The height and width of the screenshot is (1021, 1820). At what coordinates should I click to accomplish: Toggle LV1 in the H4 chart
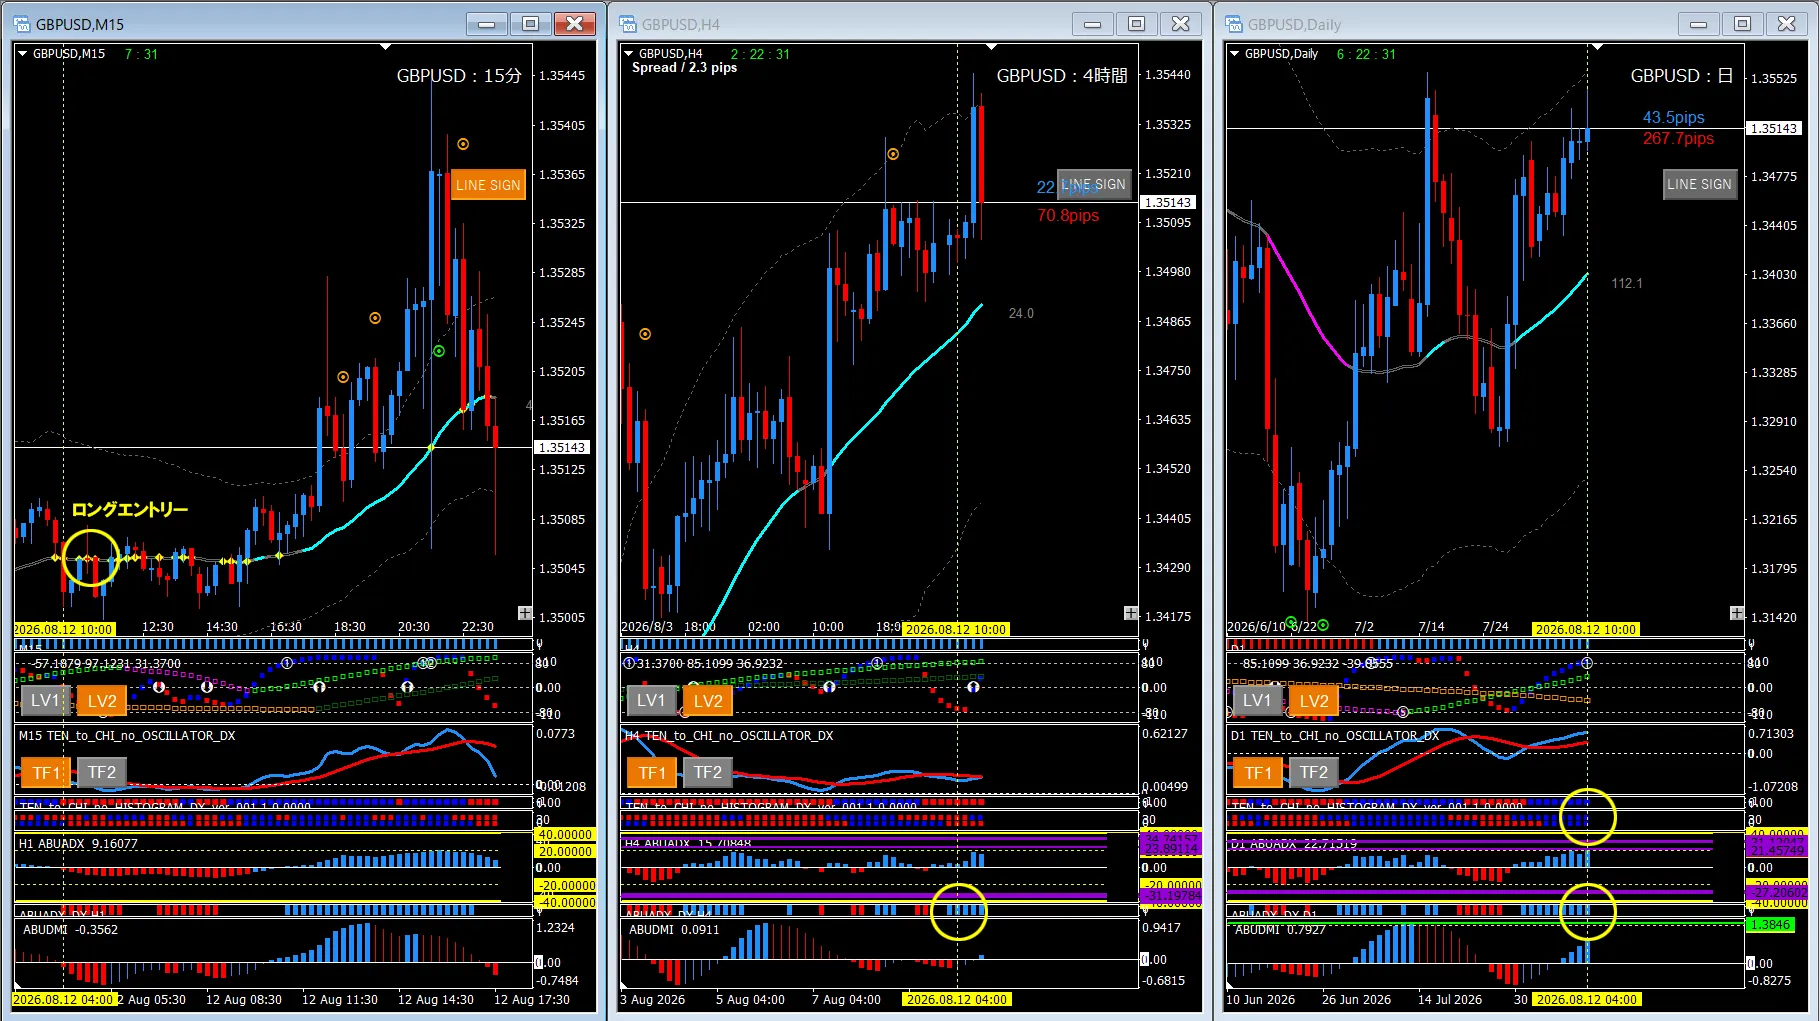point(651,700)
